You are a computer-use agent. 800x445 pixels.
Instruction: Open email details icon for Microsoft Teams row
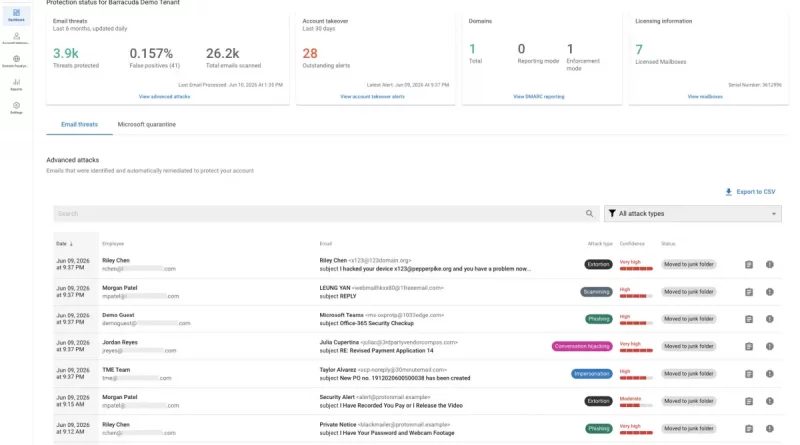748,319
